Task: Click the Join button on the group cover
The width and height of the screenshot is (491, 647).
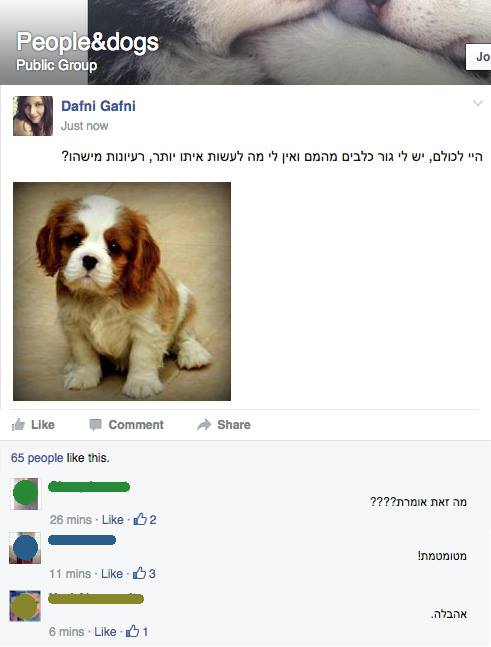Action: tap(479, 57)
